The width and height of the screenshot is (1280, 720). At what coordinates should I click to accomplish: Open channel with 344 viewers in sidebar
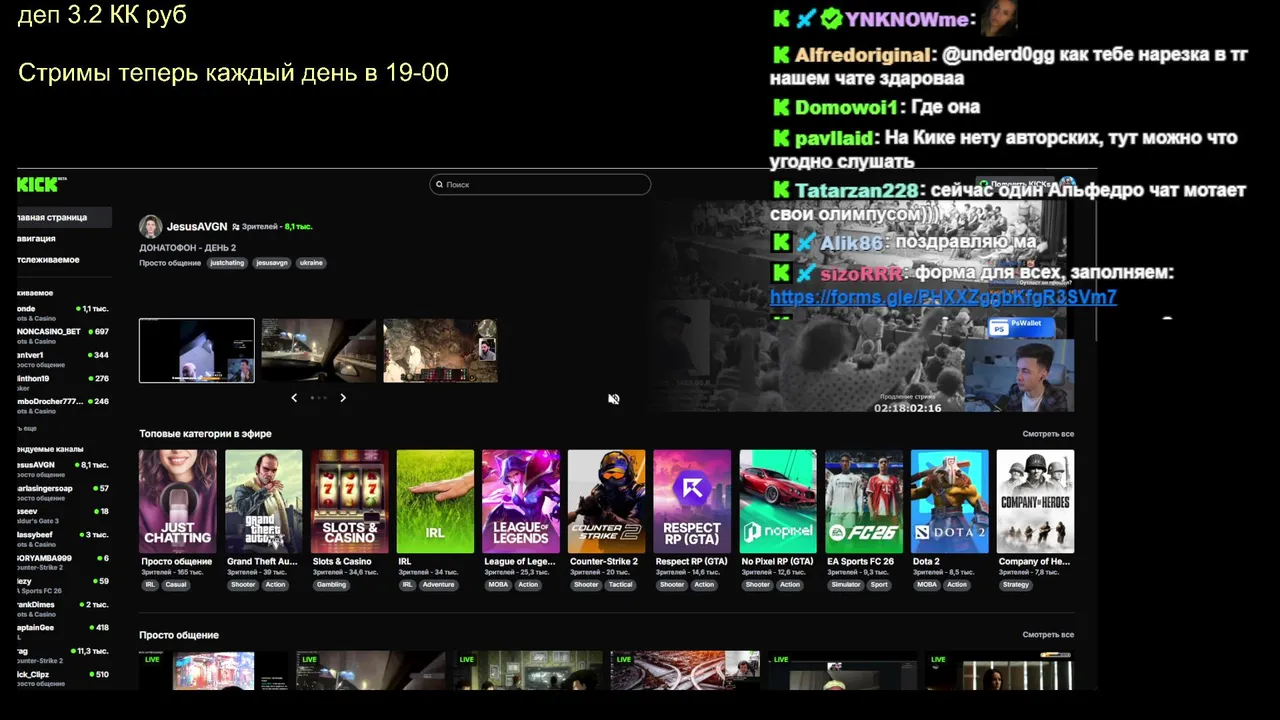[64, 358]
